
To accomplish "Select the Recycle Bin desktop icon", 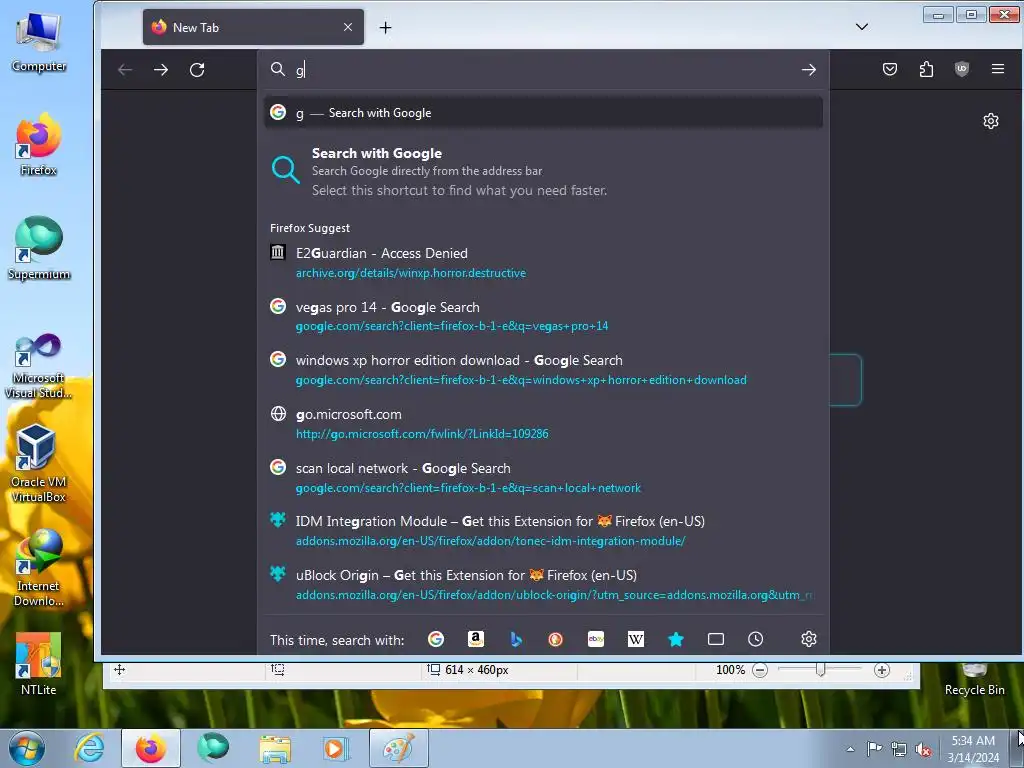I will [x=974, y=680].
